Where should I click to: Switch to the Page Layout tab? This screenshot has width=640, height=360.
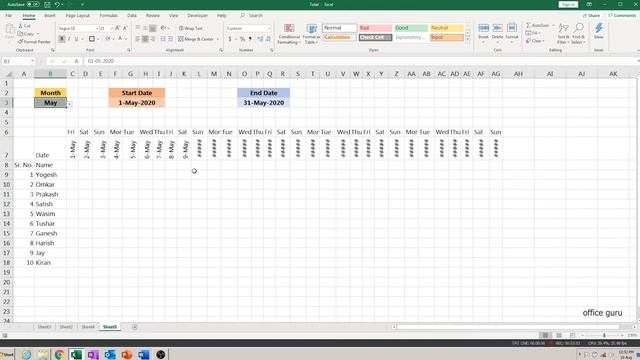click(78, 16)
